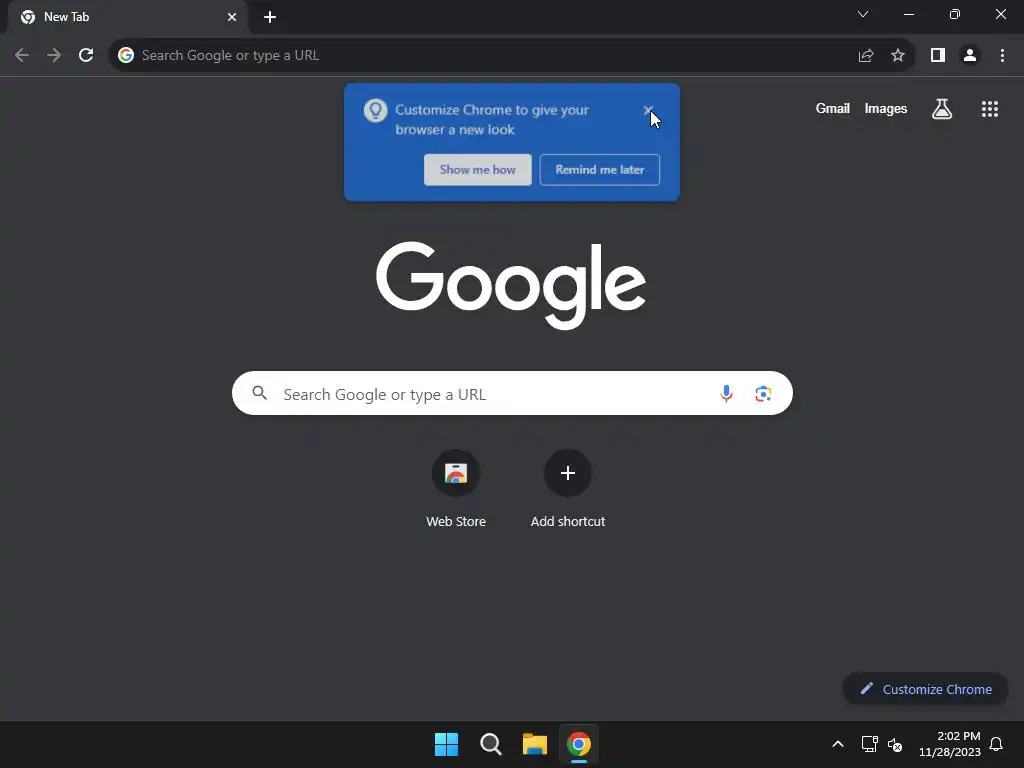Open the side panel
The width and height of the screenshot is (1024, 768).
click(x=938, y=56)
